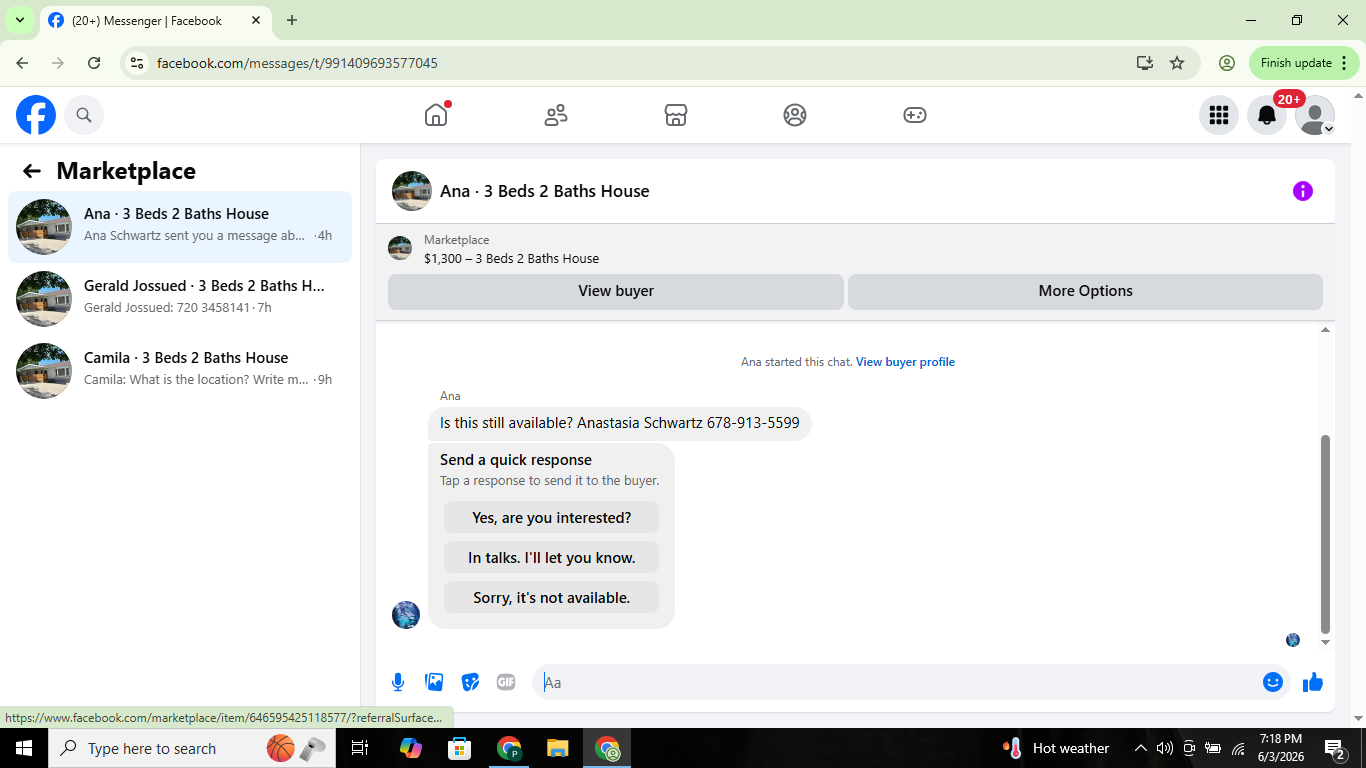Screen dimensions: 1366x768
Task: Go to the Home feed icon
Action: [x=436, y=115]
